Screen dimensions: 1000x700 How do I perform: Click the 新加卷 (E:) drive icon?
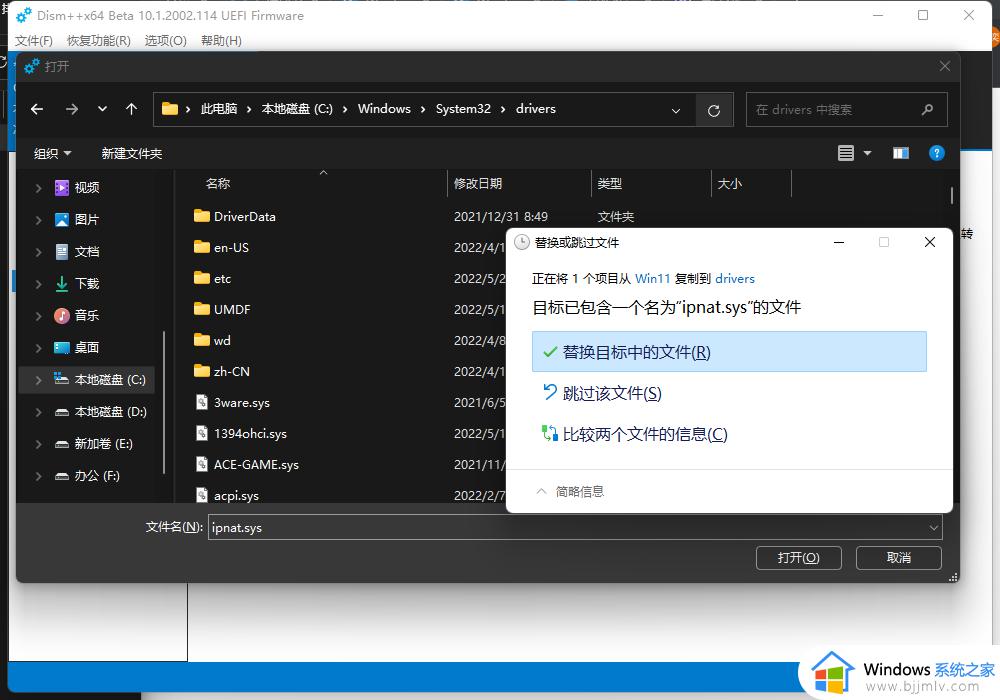click(62, 444)
